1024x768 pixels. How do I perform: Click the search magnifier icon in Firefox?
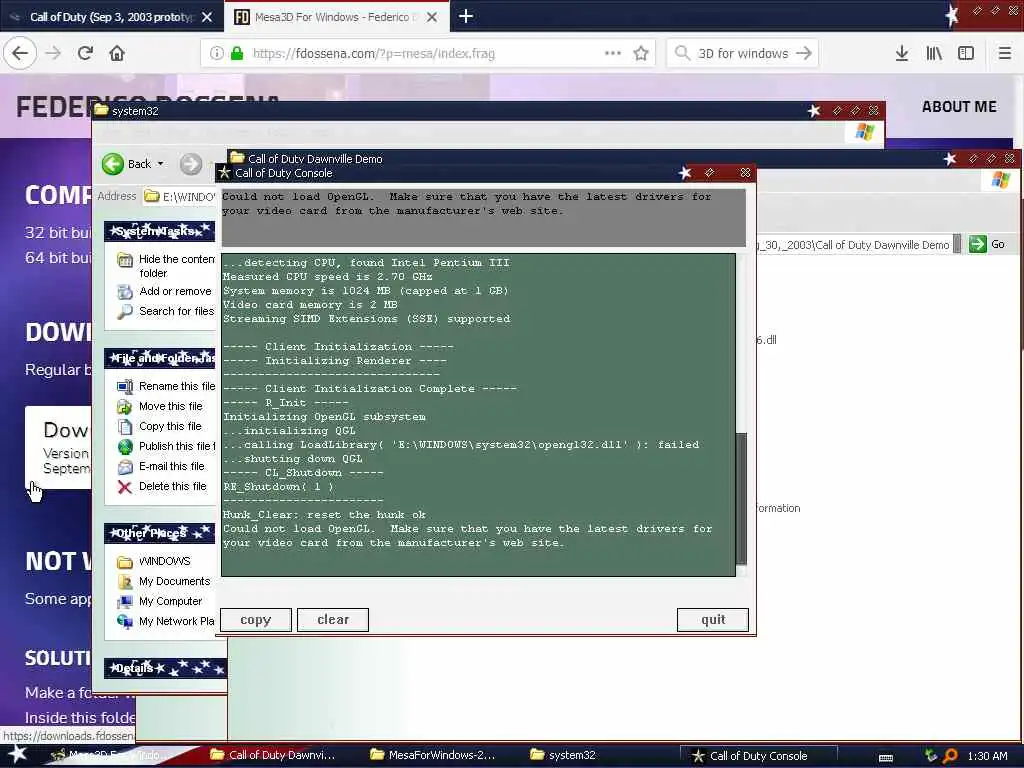tap(682, 54)
